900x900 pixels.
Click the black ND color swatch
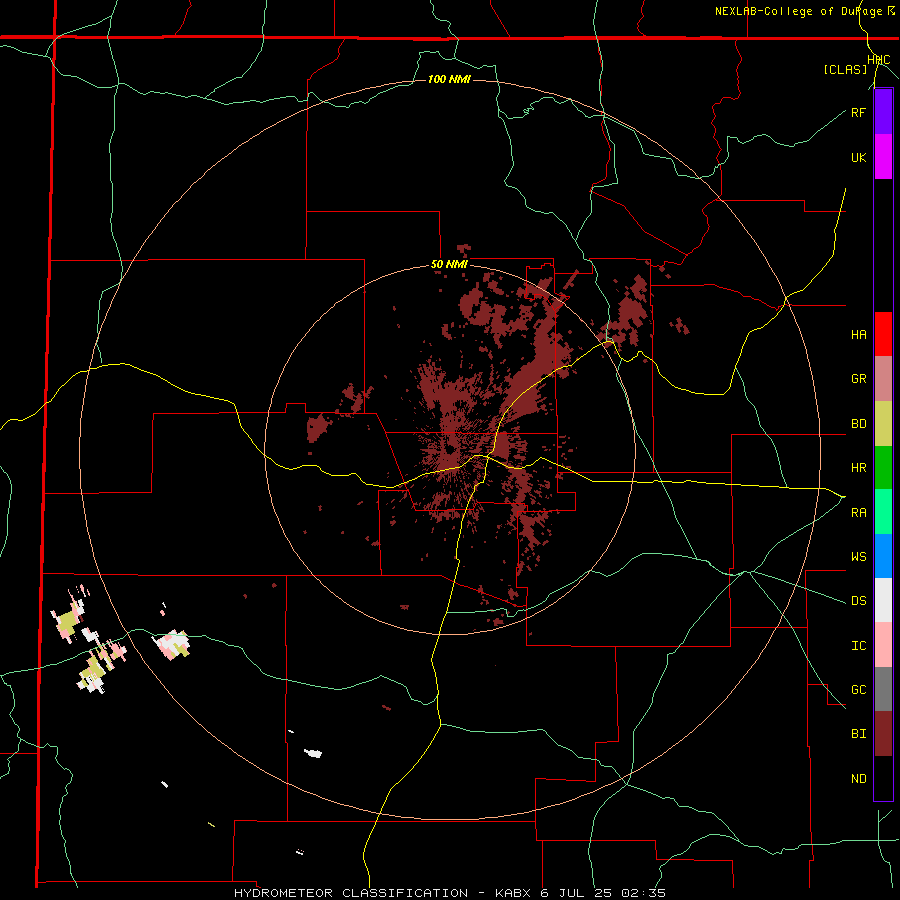tap(883, 778)
